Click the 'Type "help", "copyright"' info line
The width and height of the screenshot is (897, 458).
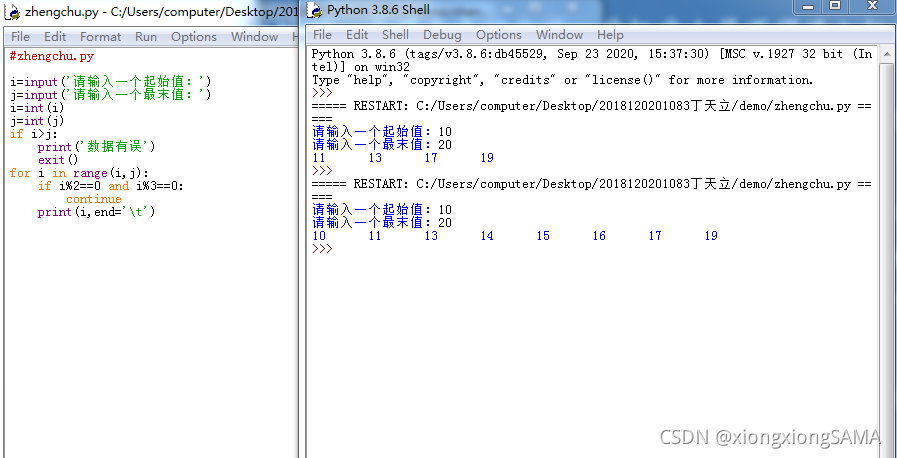562,80
